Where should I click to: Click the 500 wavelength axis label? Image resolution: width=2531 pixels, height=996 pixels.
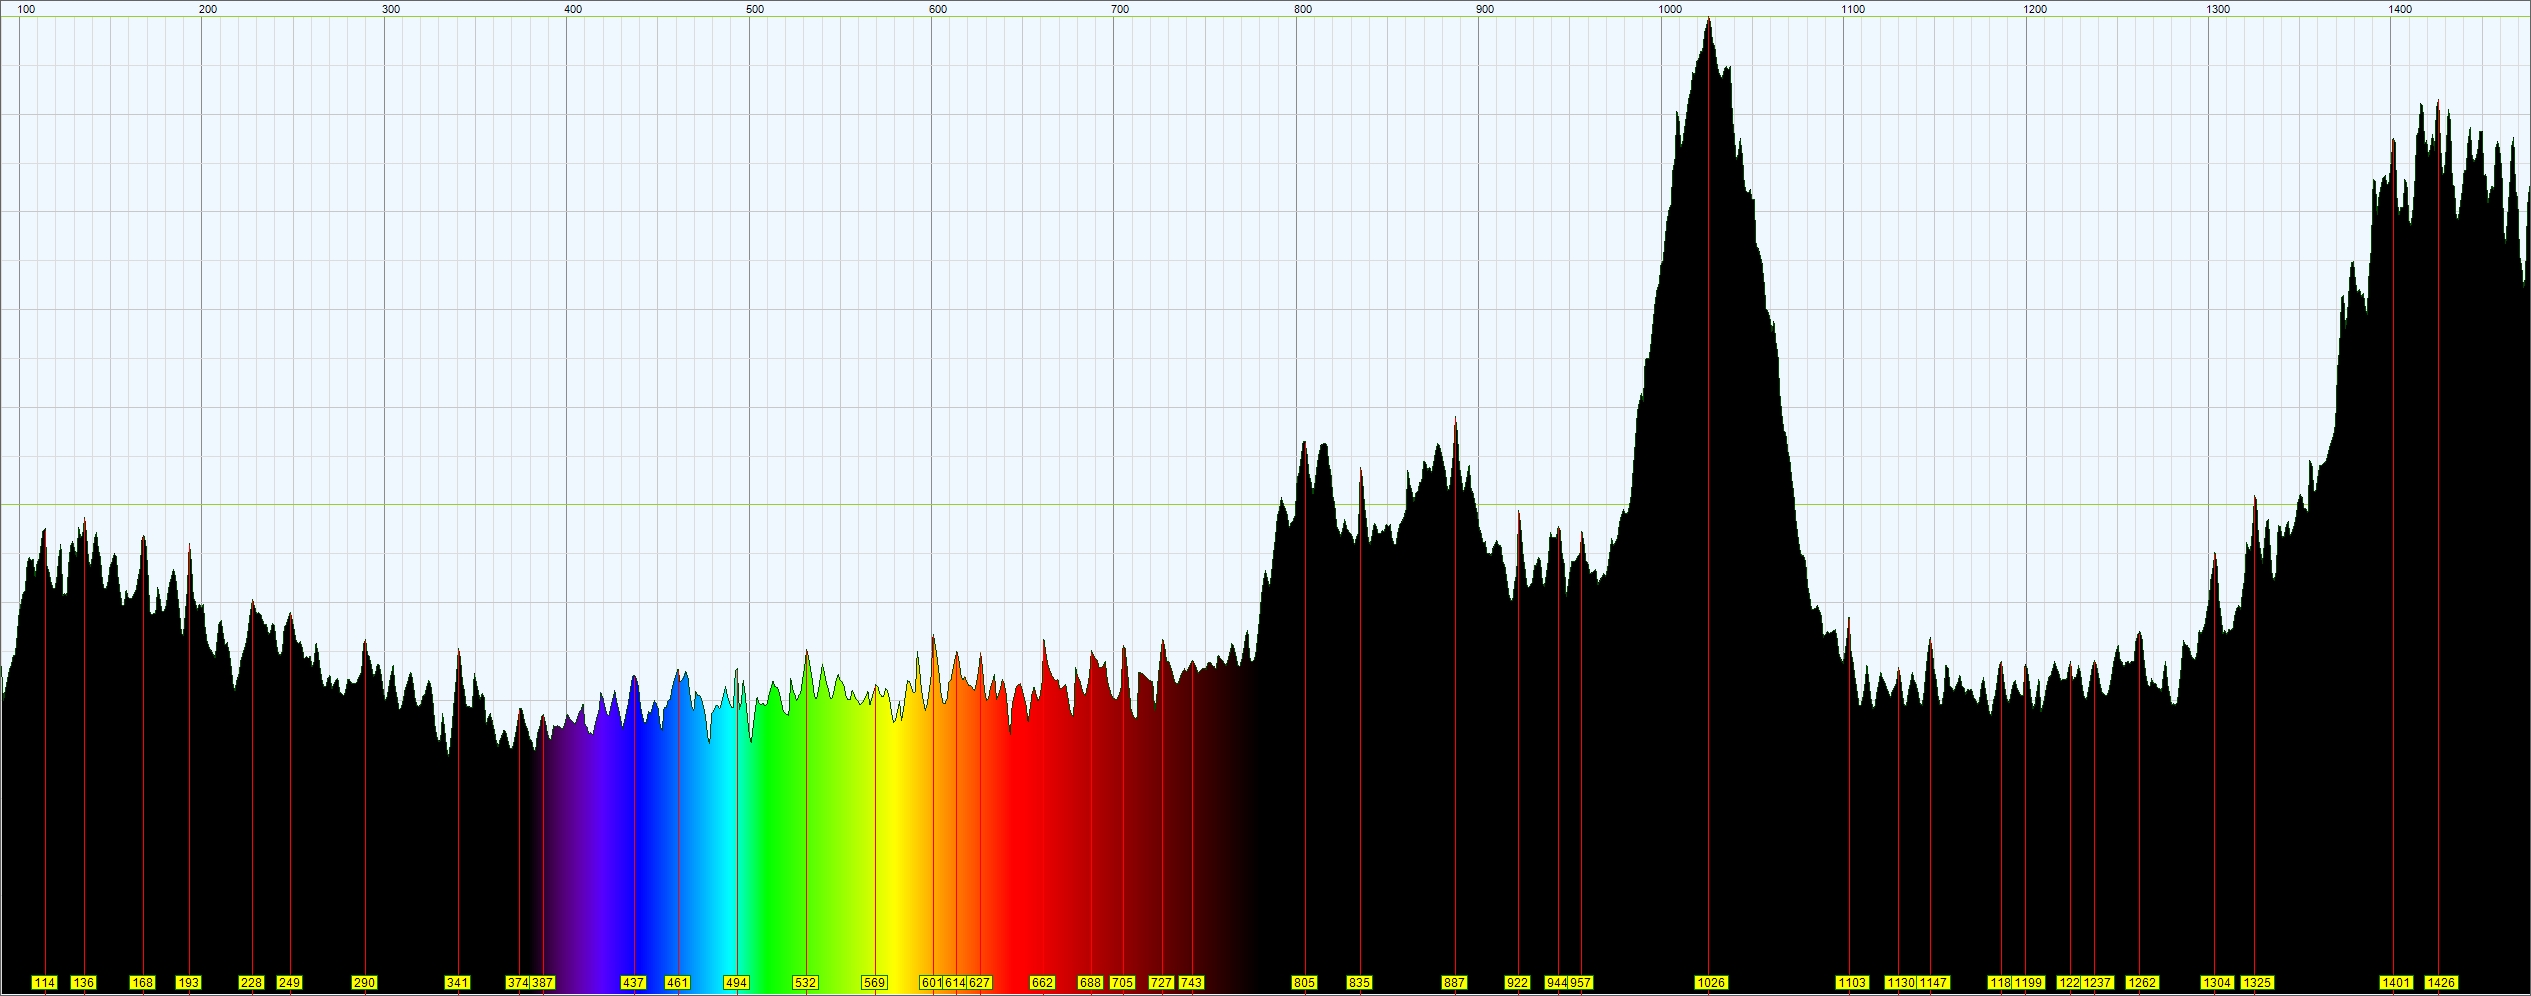(755, 9)
